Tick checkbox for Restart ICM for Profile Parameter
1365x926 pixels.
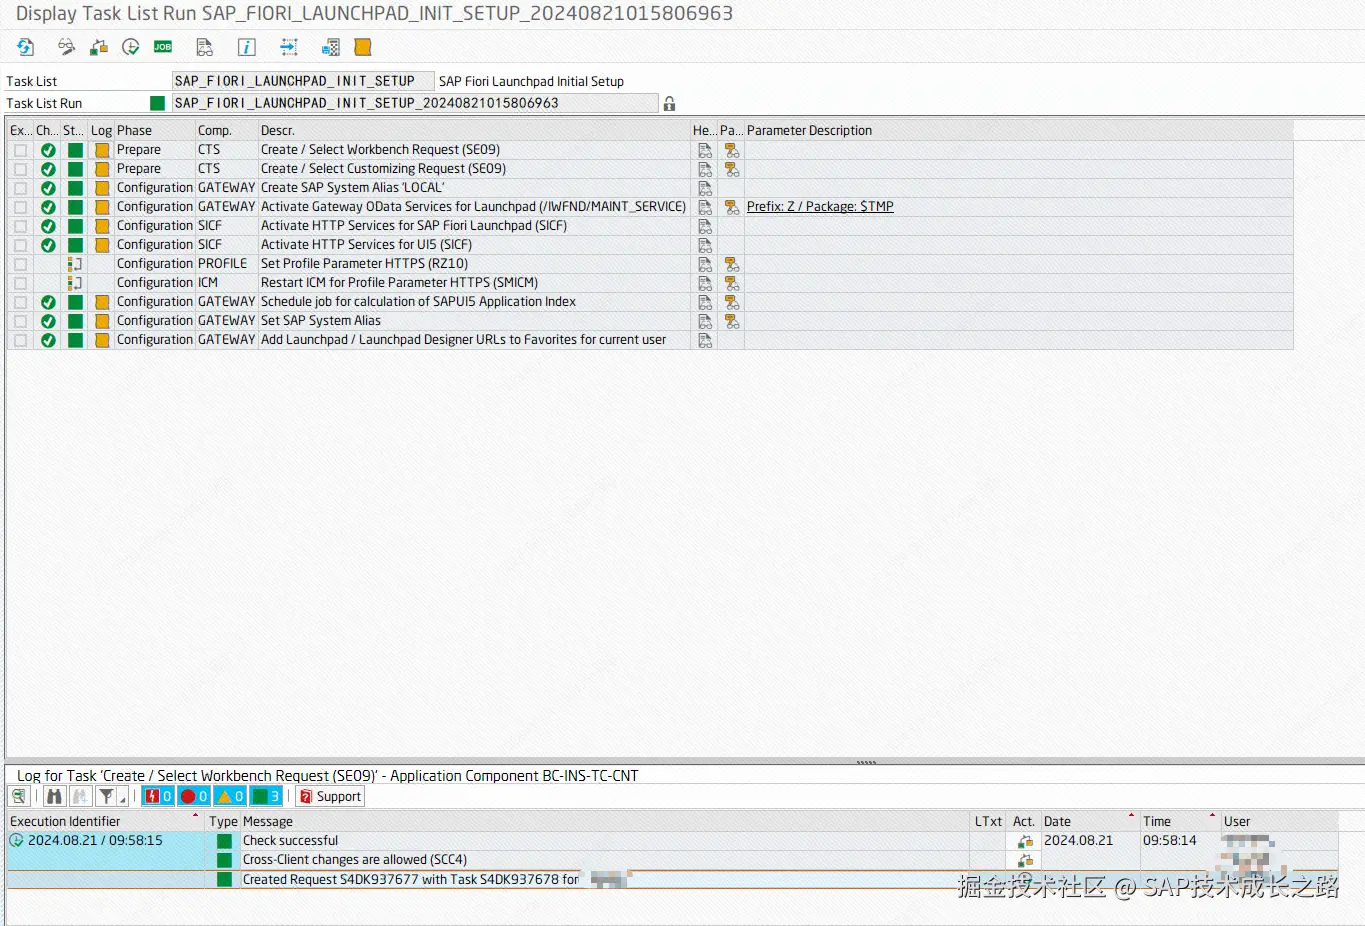pyautogui.click(x=20, y=283)
